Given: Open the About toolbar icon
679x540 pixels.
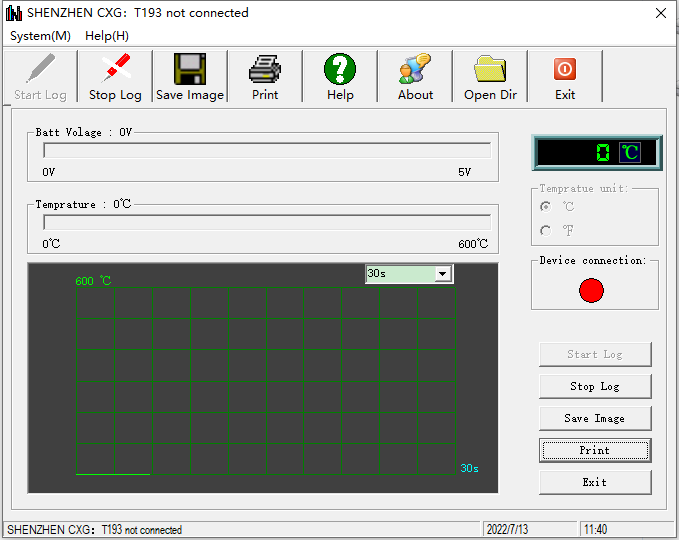Looking at the screenshot, I should coord(415,68).
